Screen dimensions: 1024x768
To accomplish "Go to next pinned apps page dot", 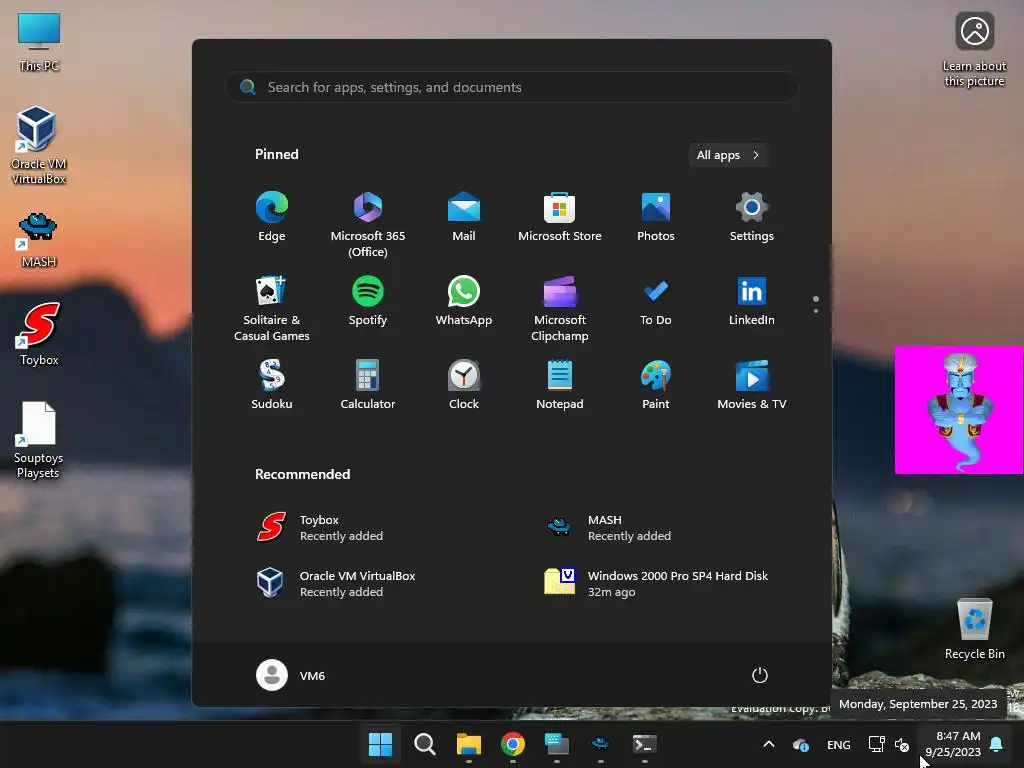I will (x=816, y=311).
